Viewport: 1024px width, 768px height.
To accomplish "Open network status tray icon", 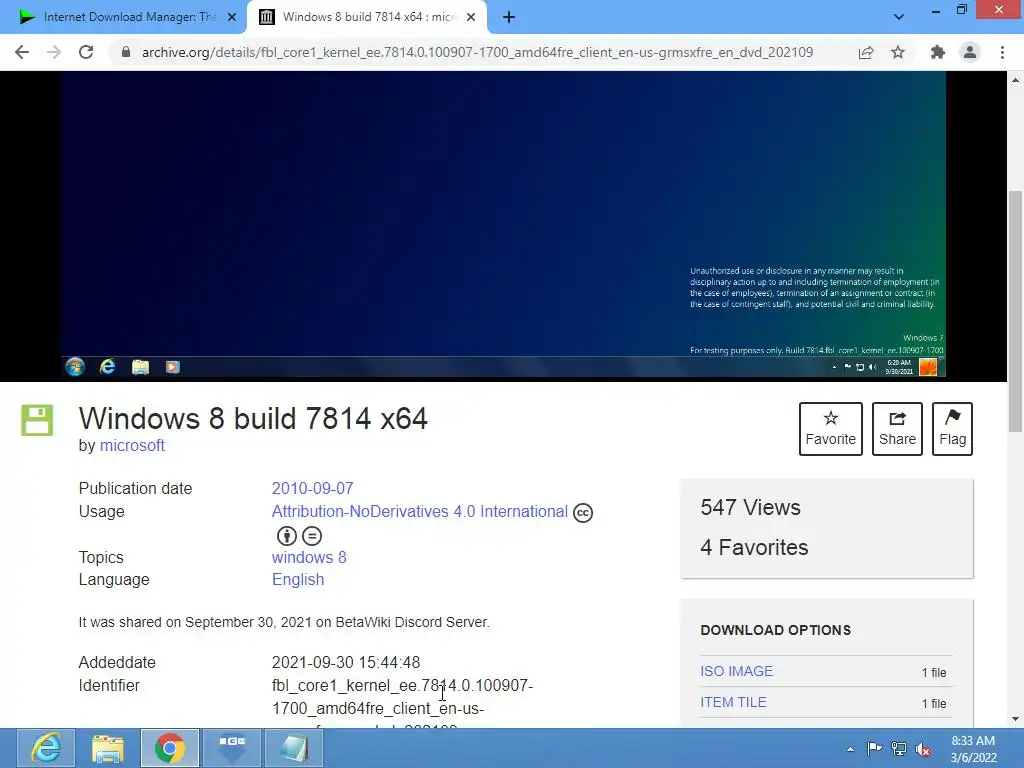I will pyautogui.click(x=899, y=749).
